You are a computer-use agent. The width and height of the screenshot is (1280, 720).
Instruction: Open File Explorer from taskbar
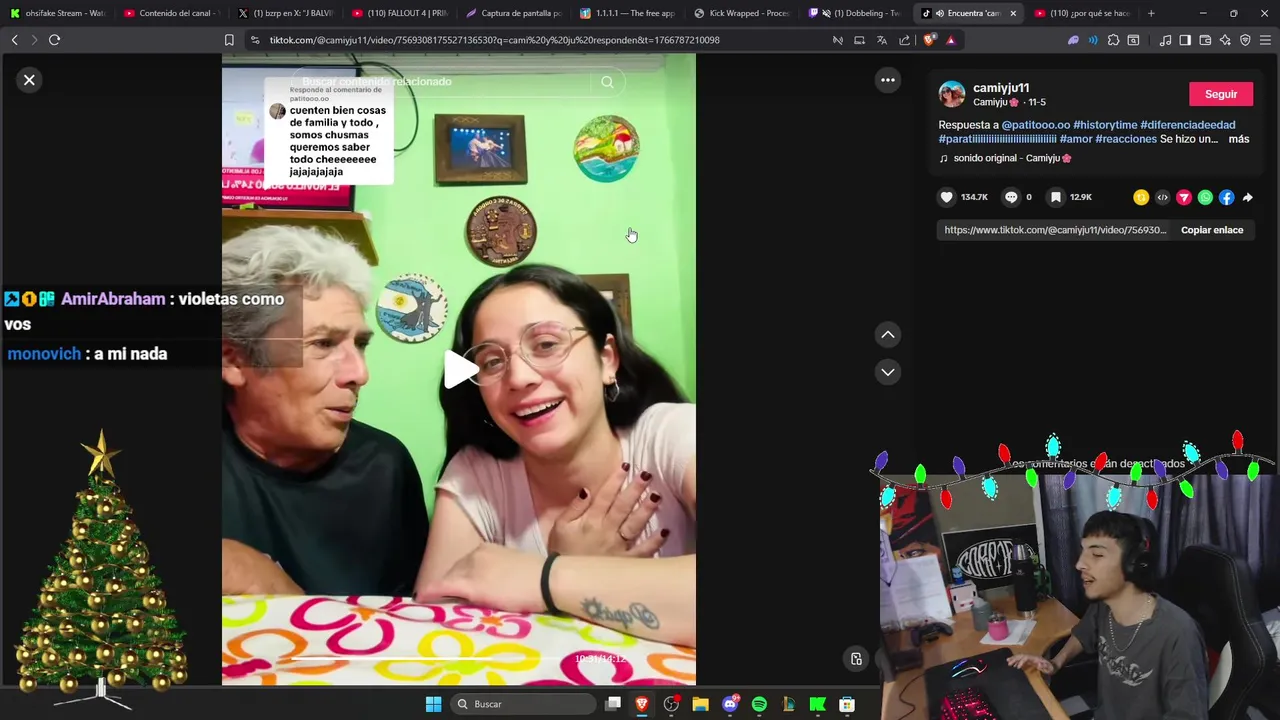tap(700, 704)
